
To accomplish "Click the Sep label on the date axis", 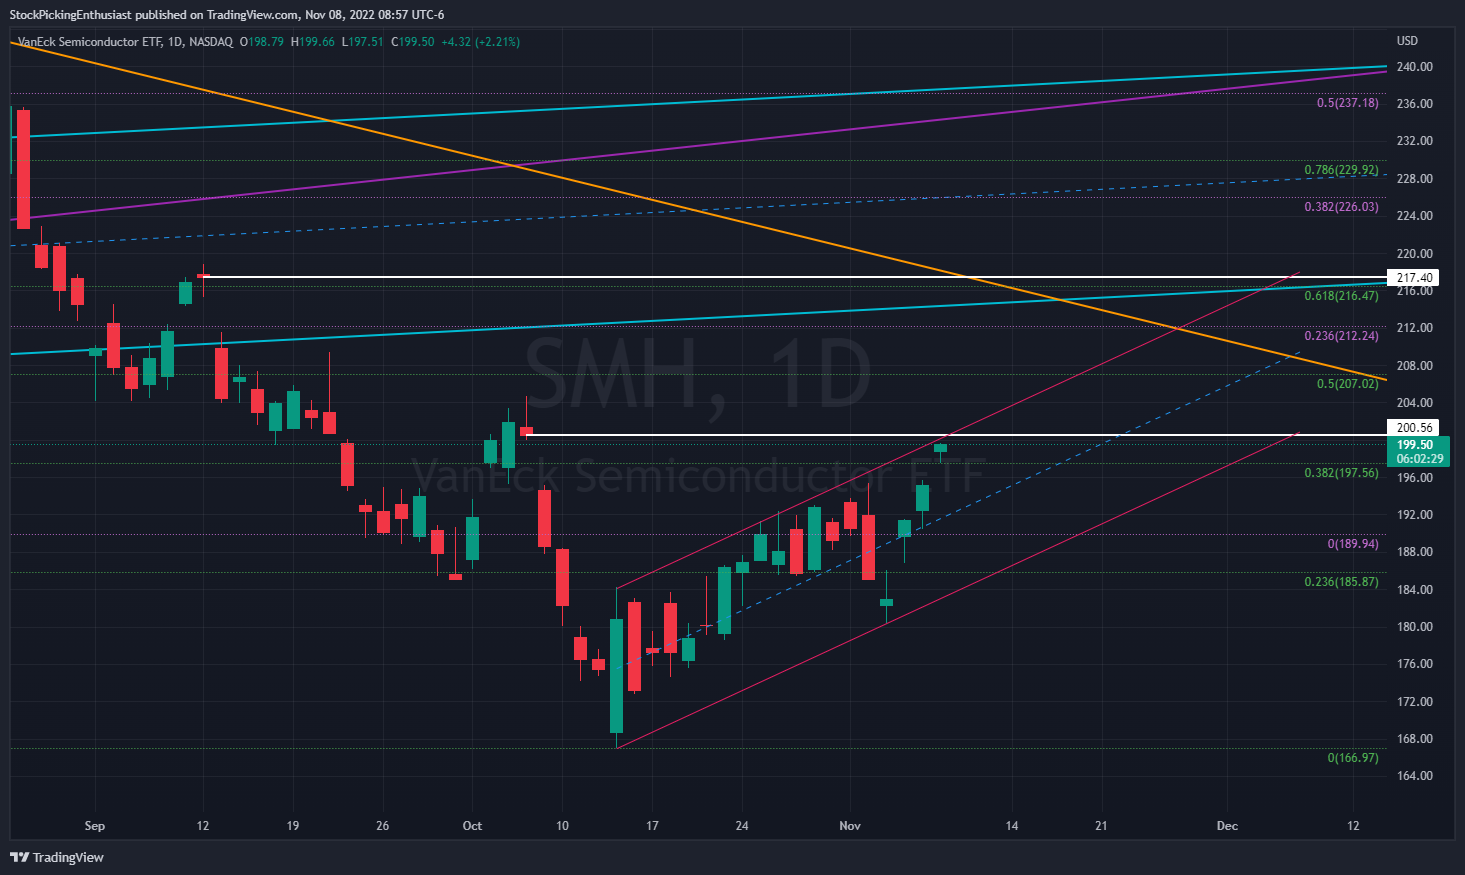I will click(x=95, y=826).
